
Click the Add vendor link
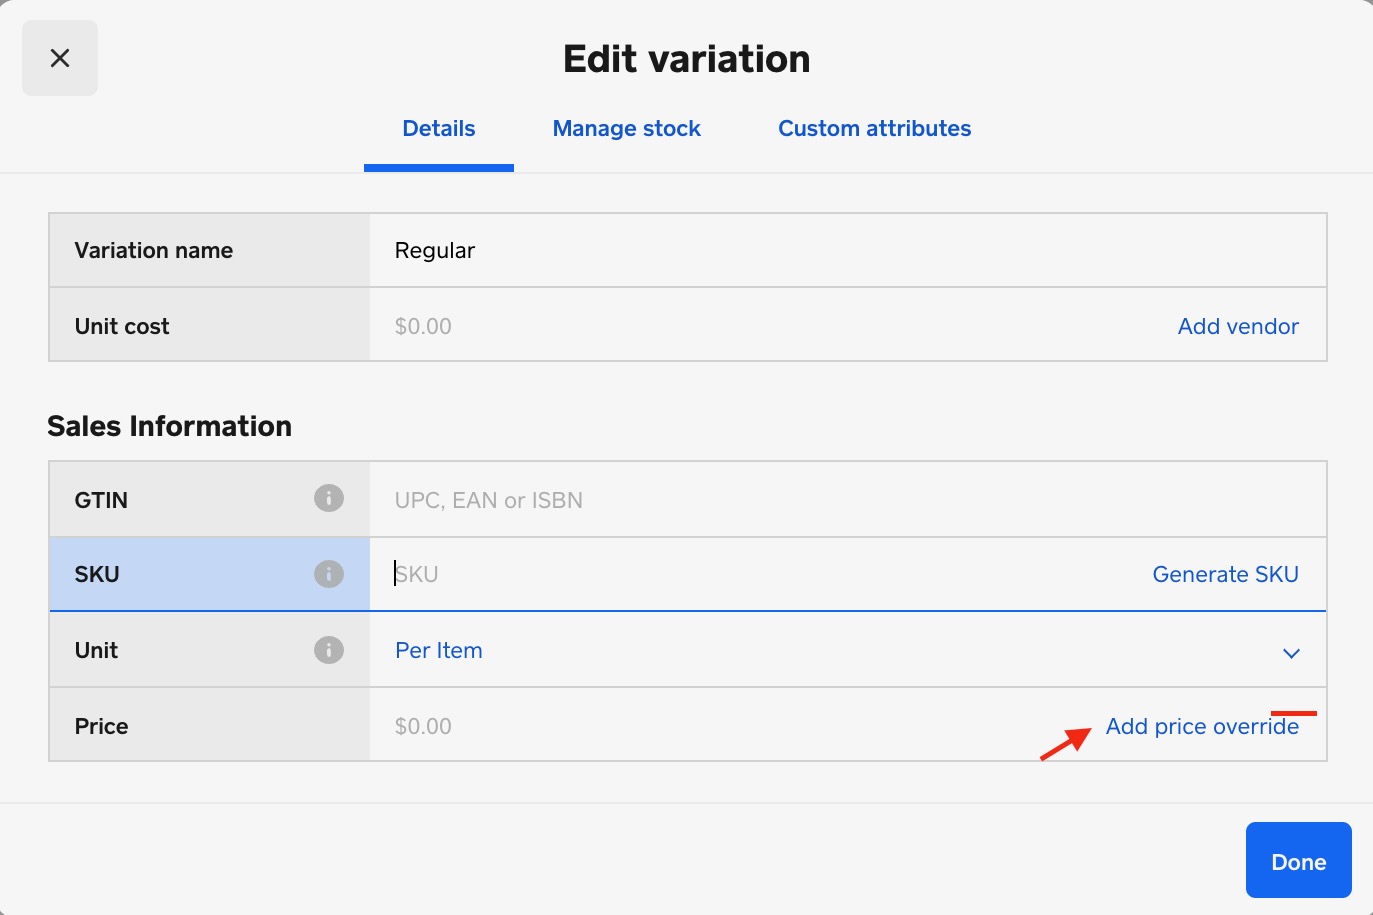click(1238, 326)
